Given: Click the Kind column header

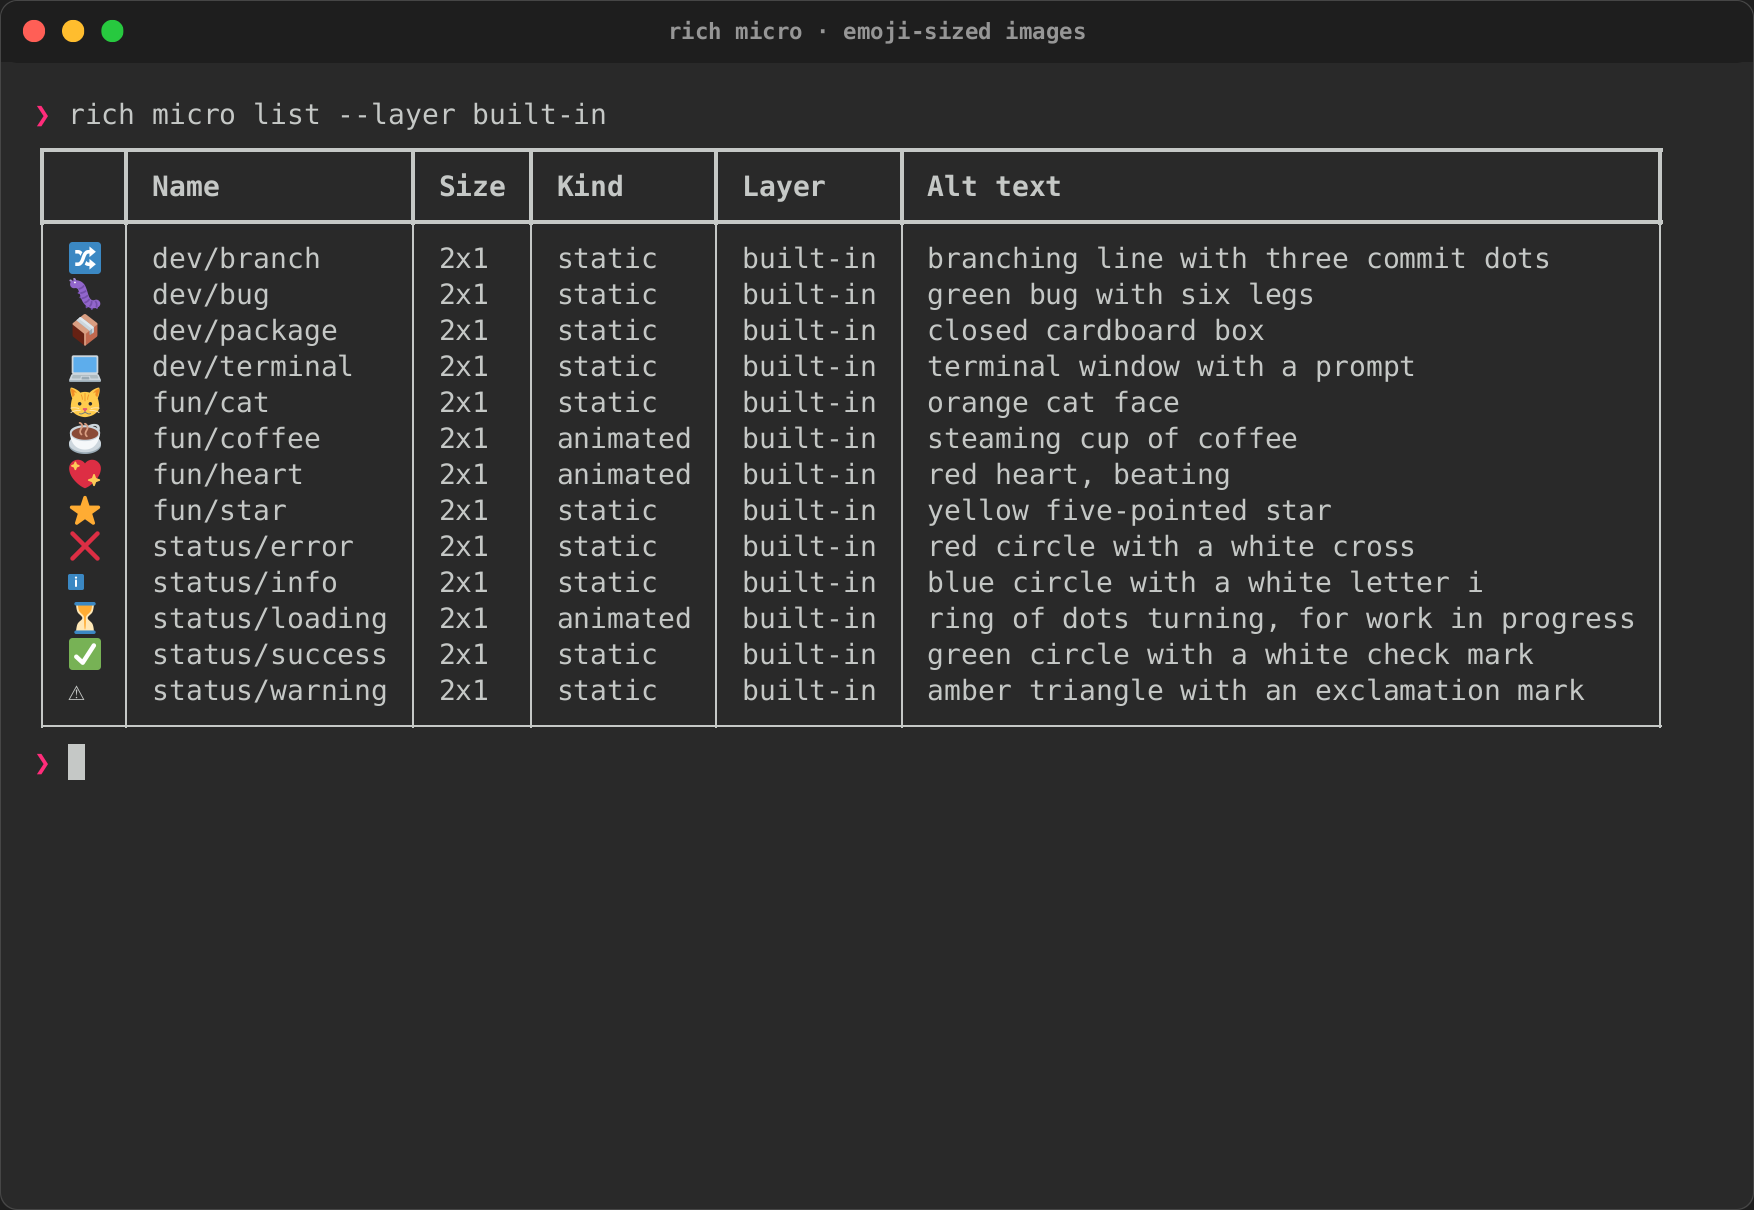Looking at the screenshot, I should (590, 187).
